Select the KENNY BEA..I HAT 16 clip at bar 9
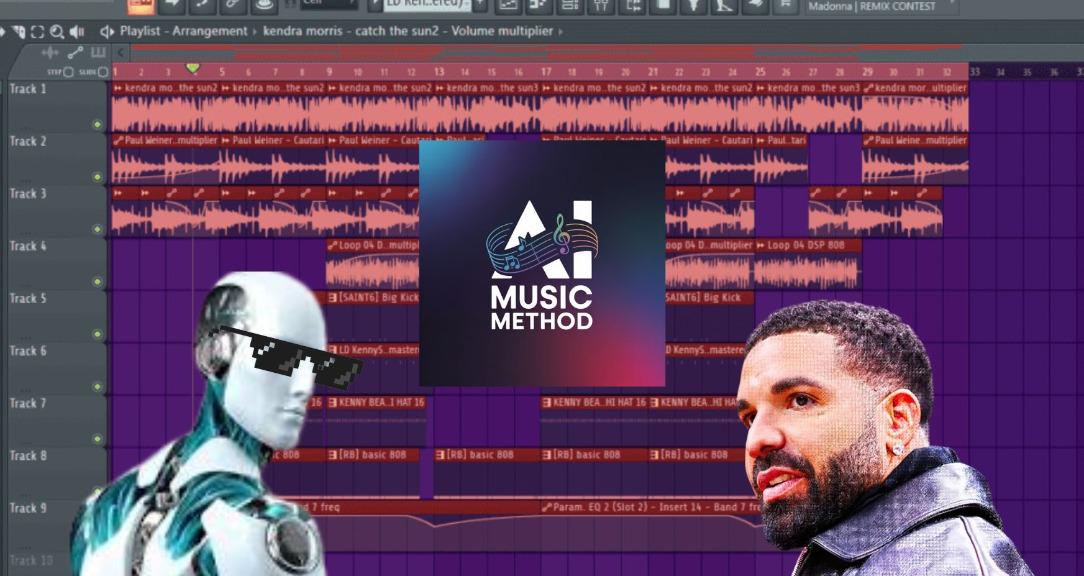 coord(375,420)
